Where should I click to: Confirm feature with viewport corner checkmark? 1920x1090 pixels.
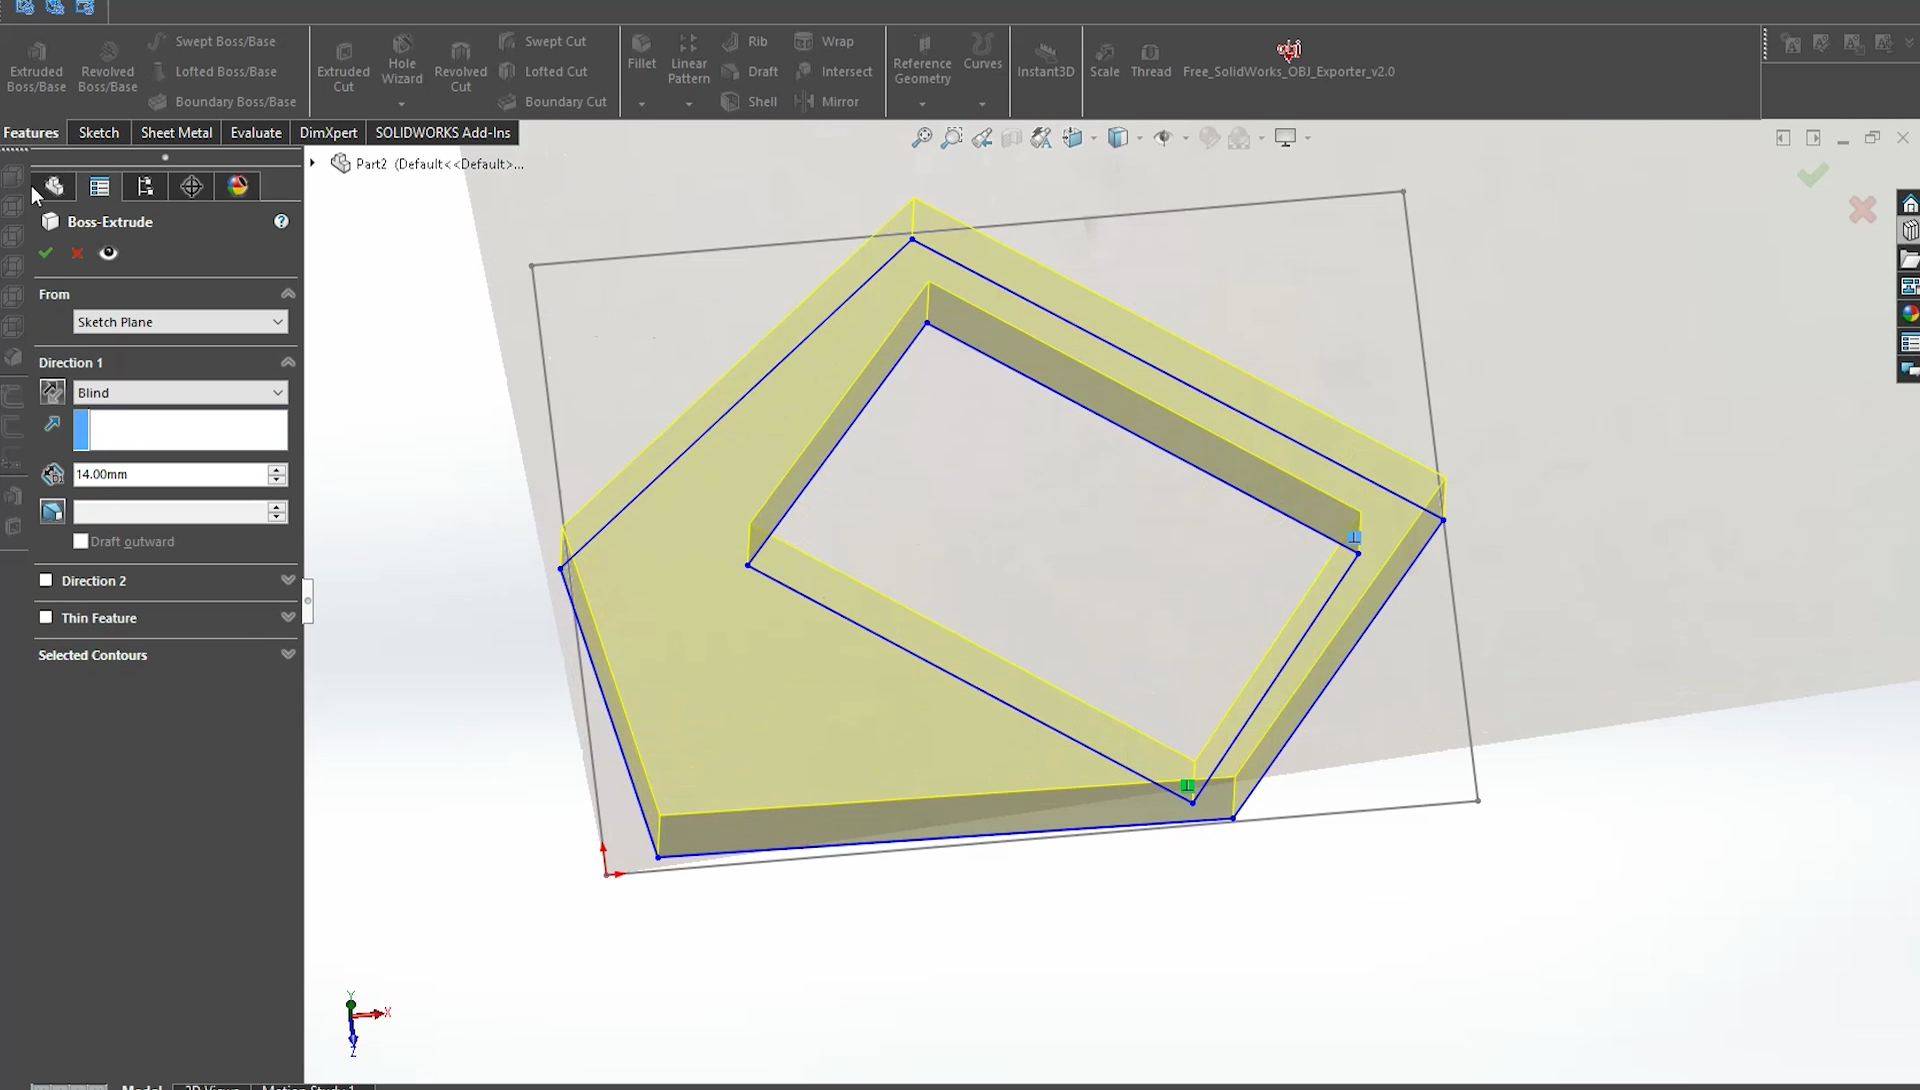[1812, 175]
